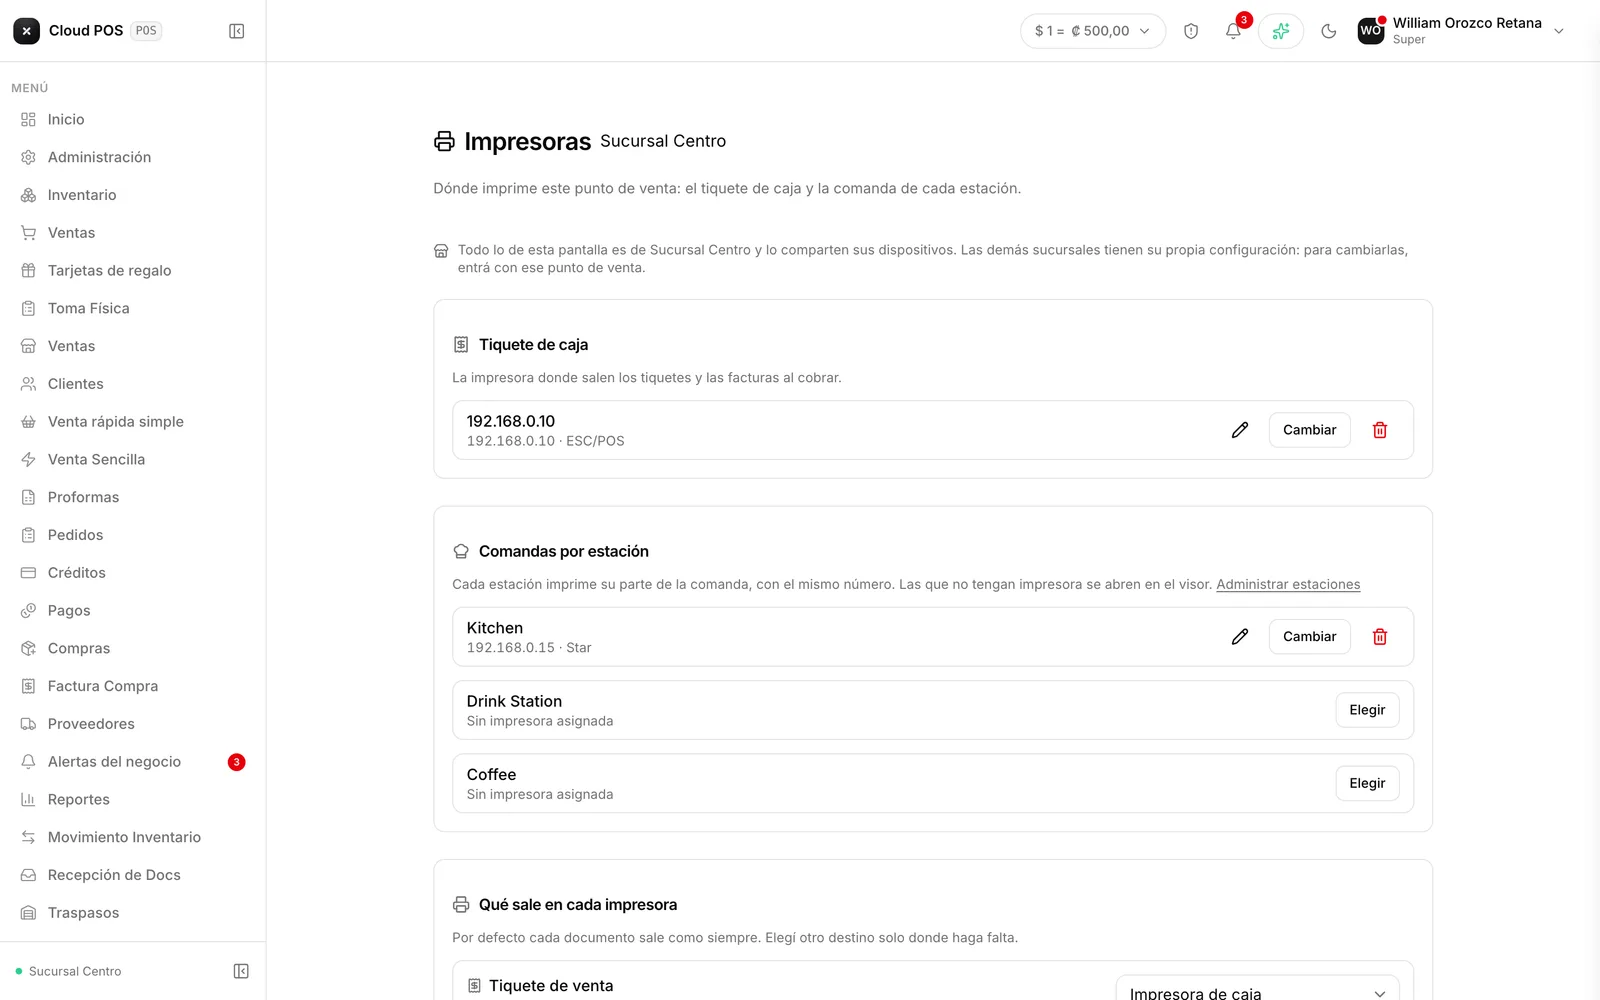Edit the Kitchen station printer

1240,637
